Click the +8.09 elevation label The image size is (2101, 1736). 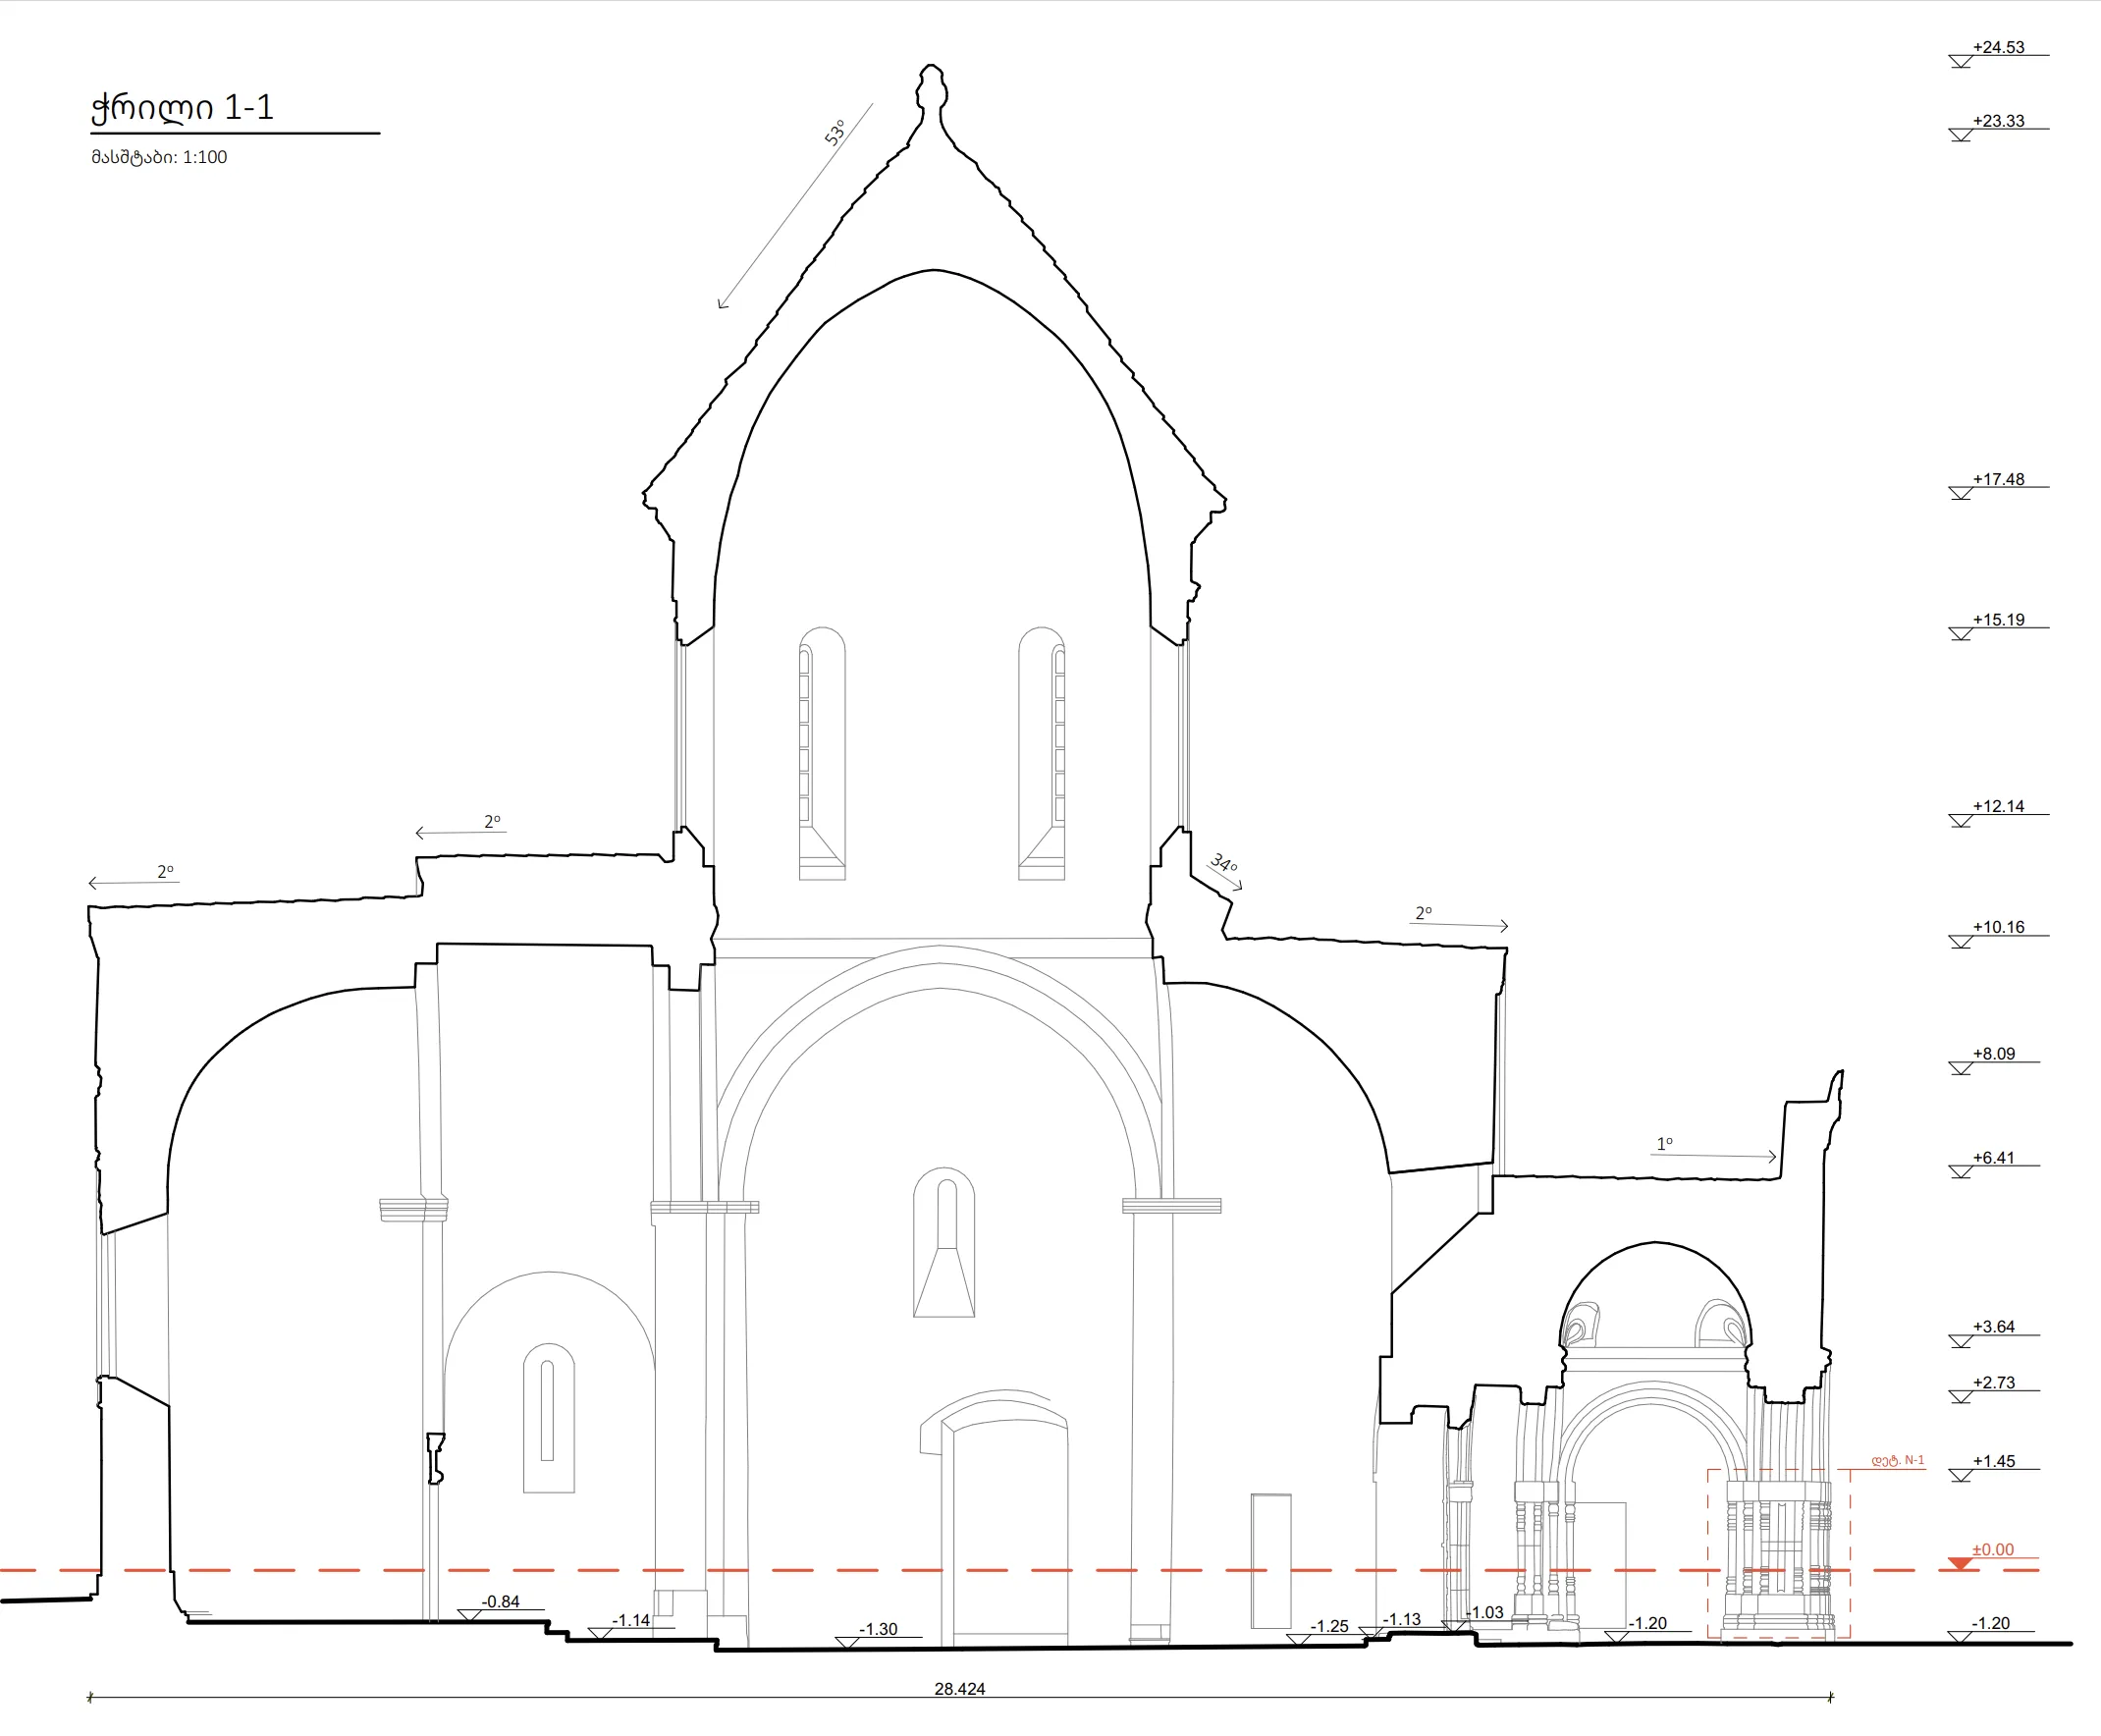click(x=1993, y=1054)
